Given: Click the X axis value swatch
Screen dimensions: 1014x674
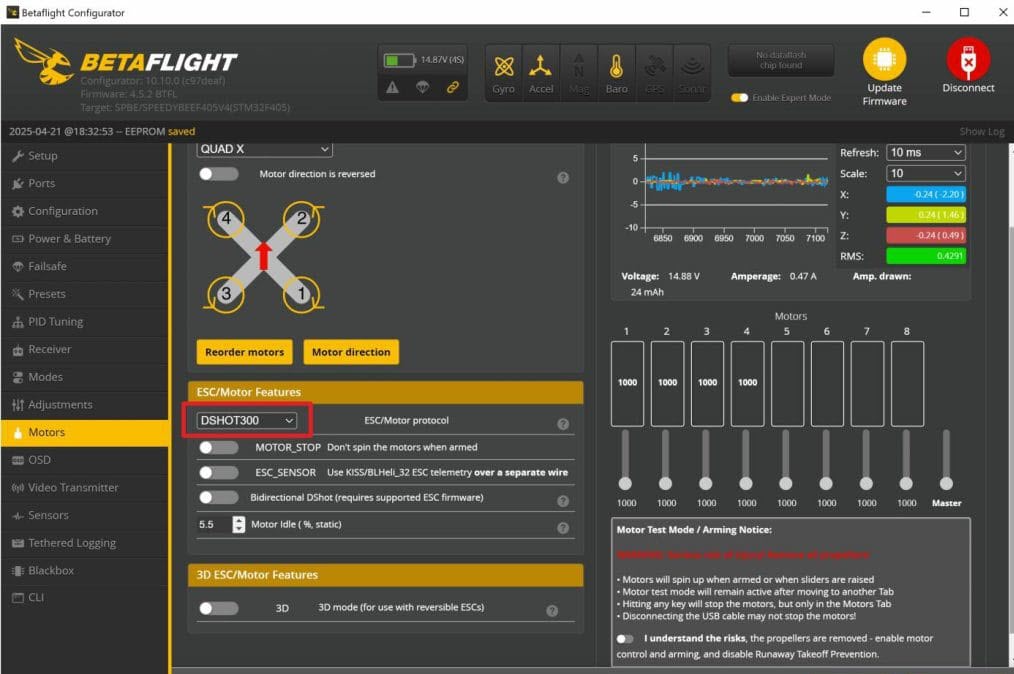Looking at the screenshot, I should click(925, 195).
